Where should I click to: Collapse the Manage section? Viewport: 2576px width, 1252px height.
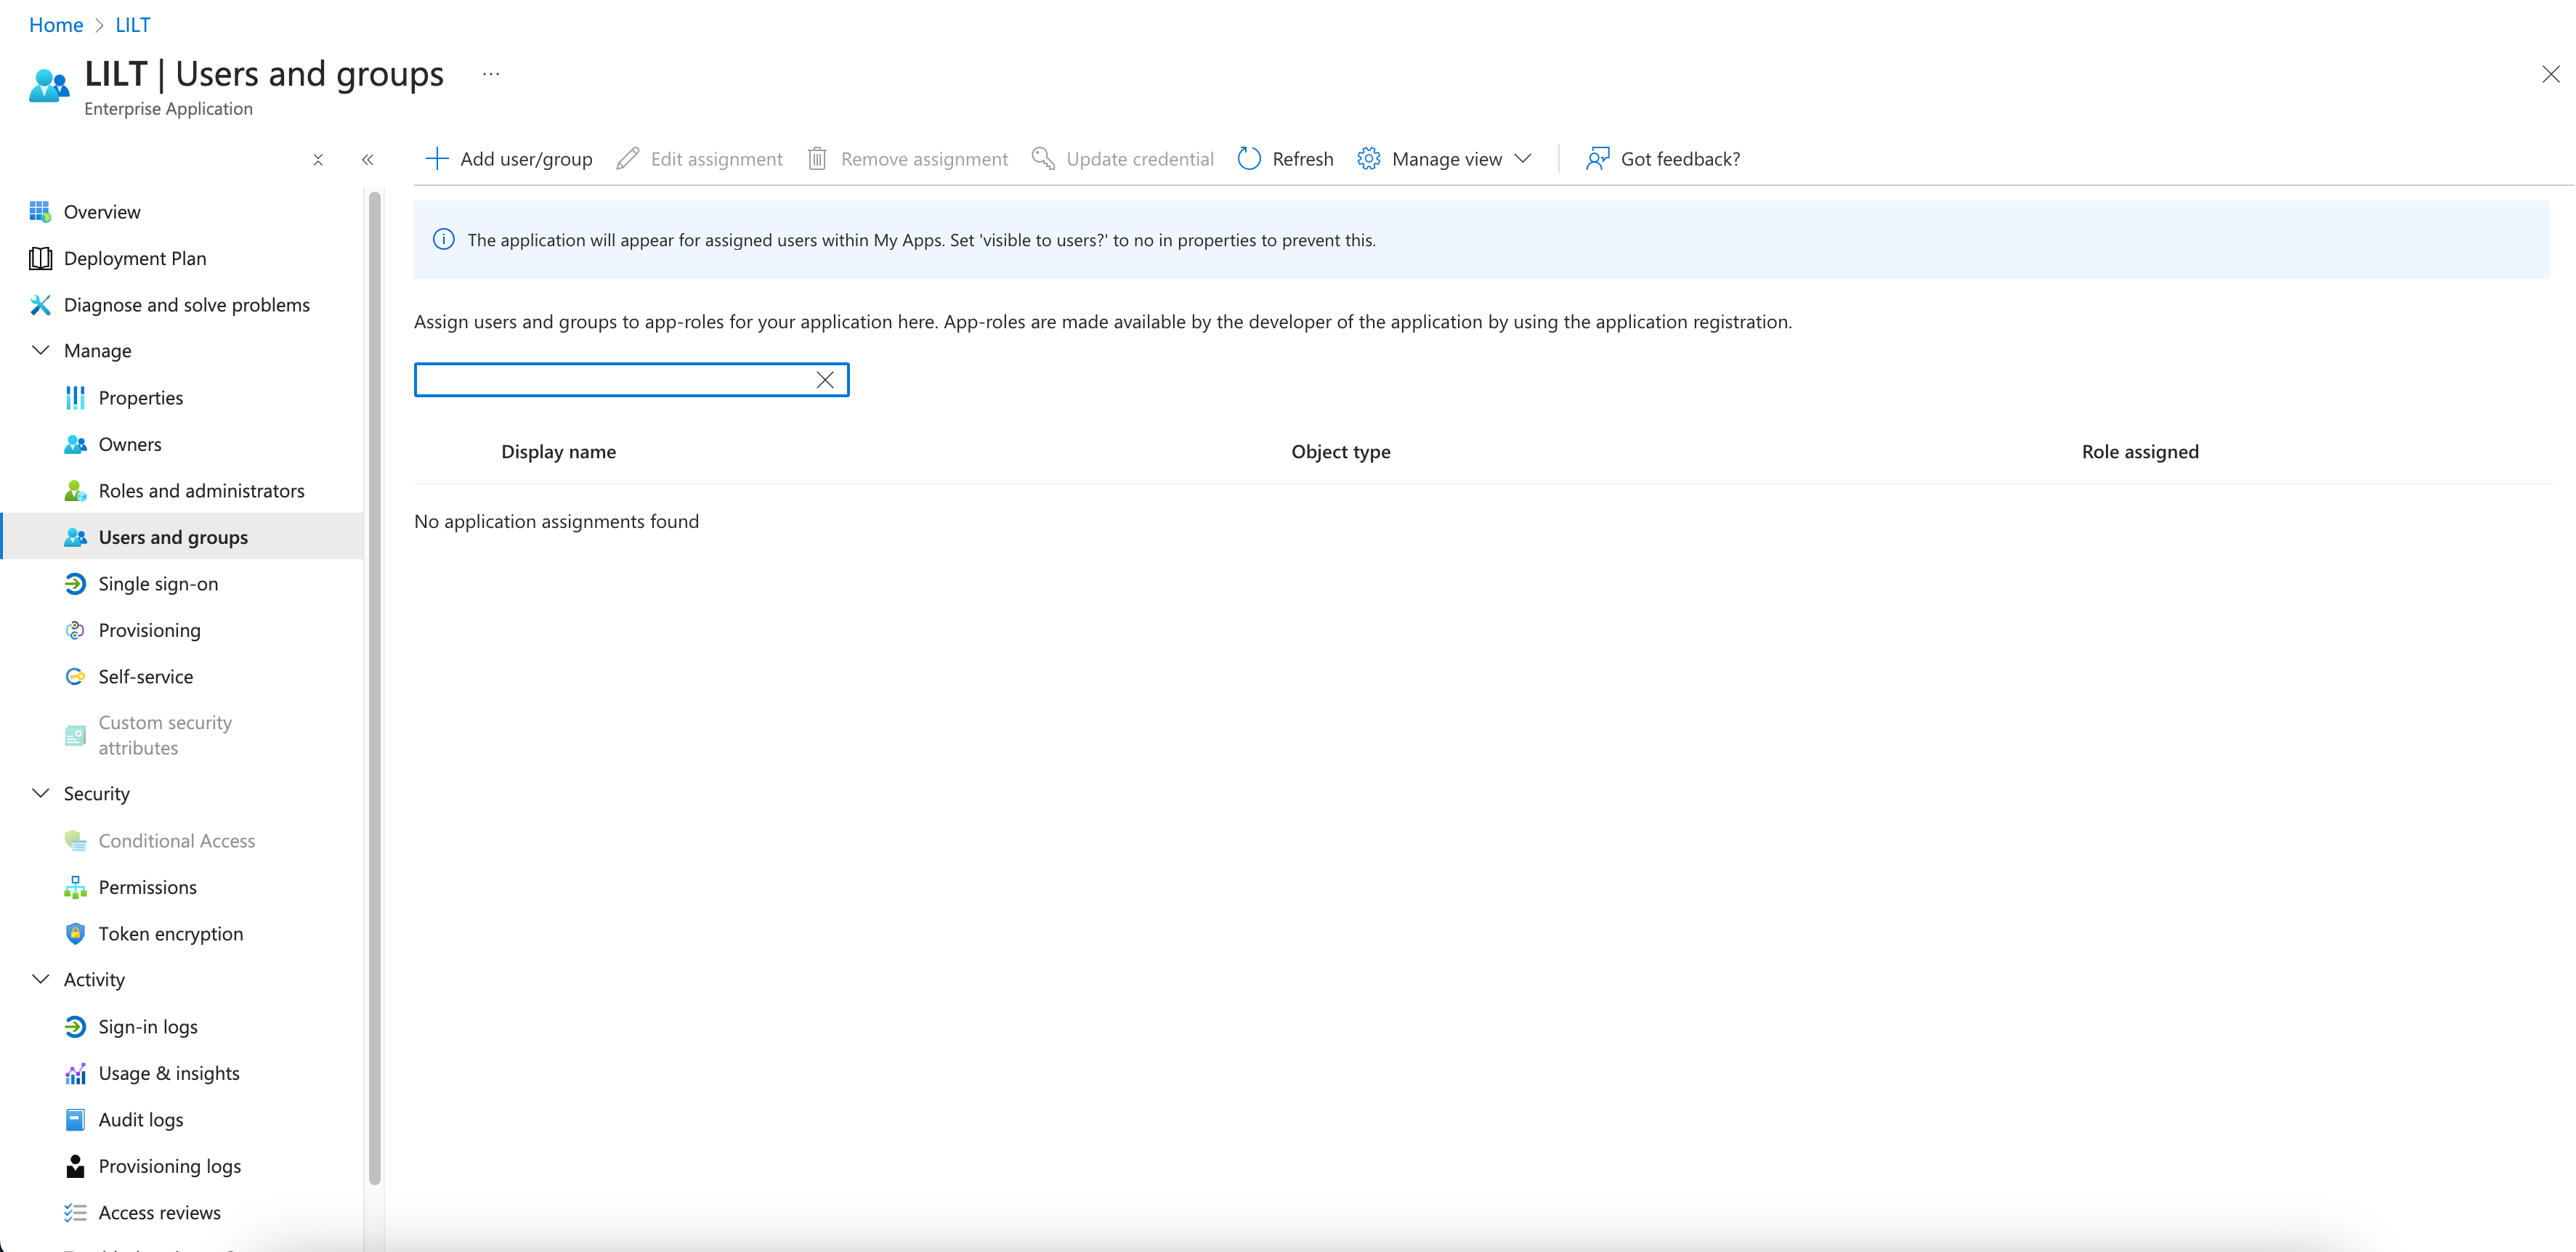[41, 351]
